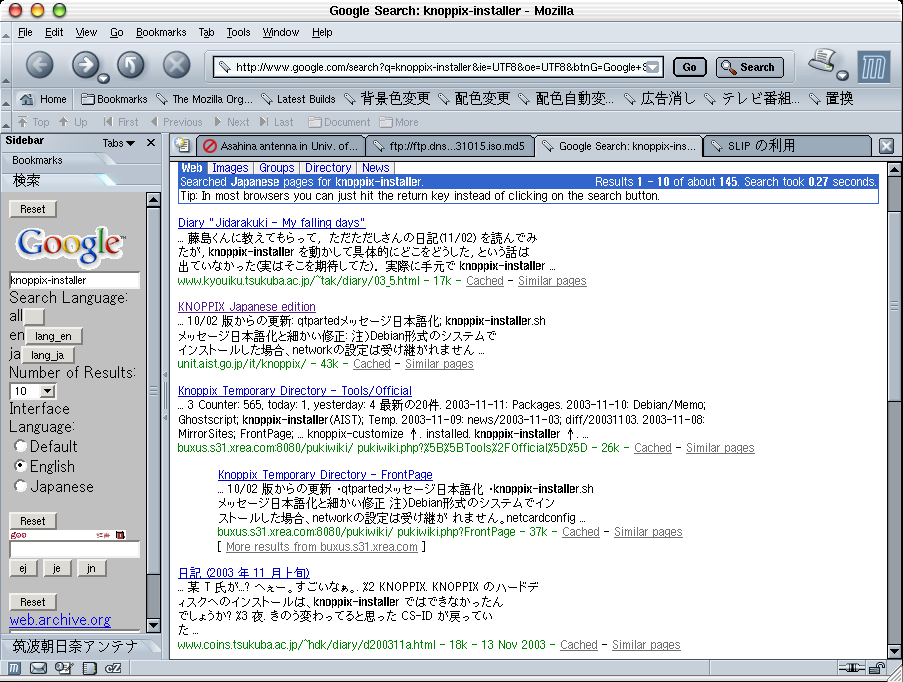Click the sidebar Google search text field

(x=74, y=280)
